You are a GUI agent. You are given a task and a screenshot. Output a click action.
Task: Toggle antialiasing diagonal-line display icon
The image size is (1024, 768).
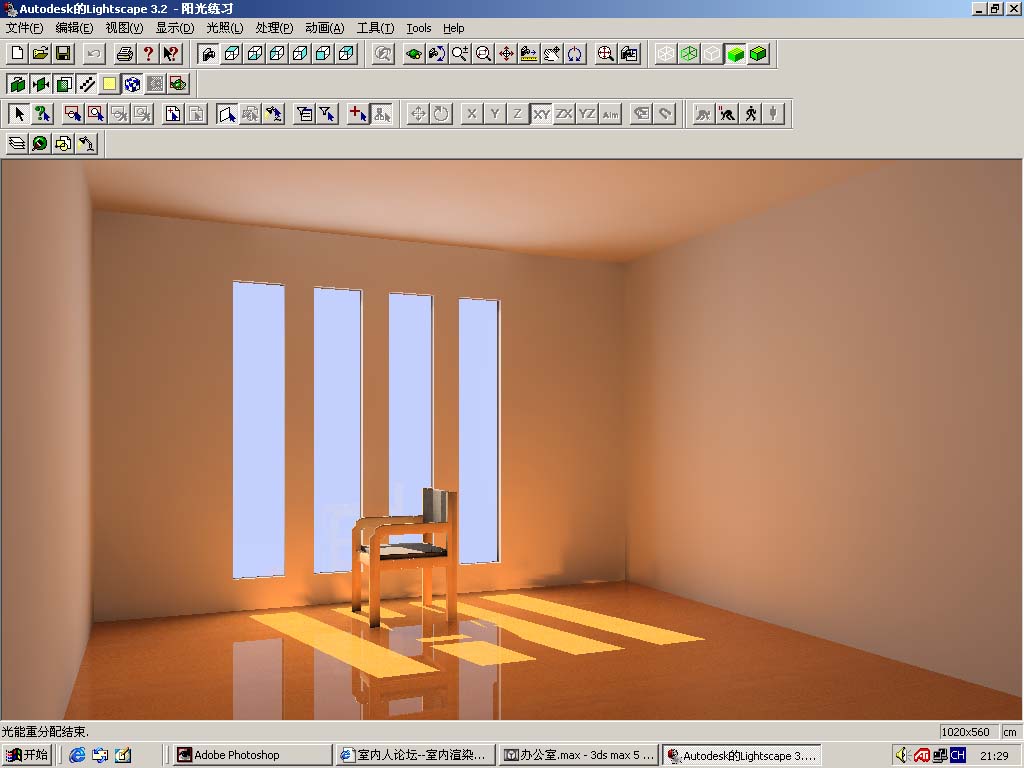click(87, 84)
